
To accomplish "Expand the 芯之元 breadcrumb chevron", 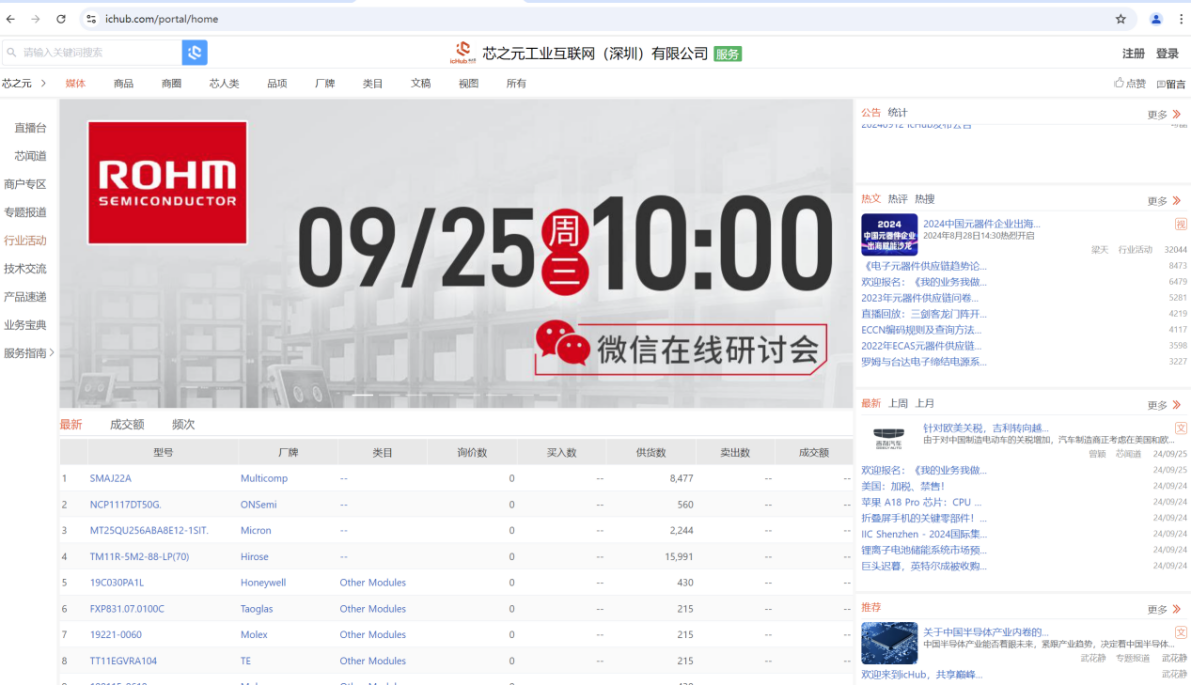I will pyautogui.click(x=44, y=83).
